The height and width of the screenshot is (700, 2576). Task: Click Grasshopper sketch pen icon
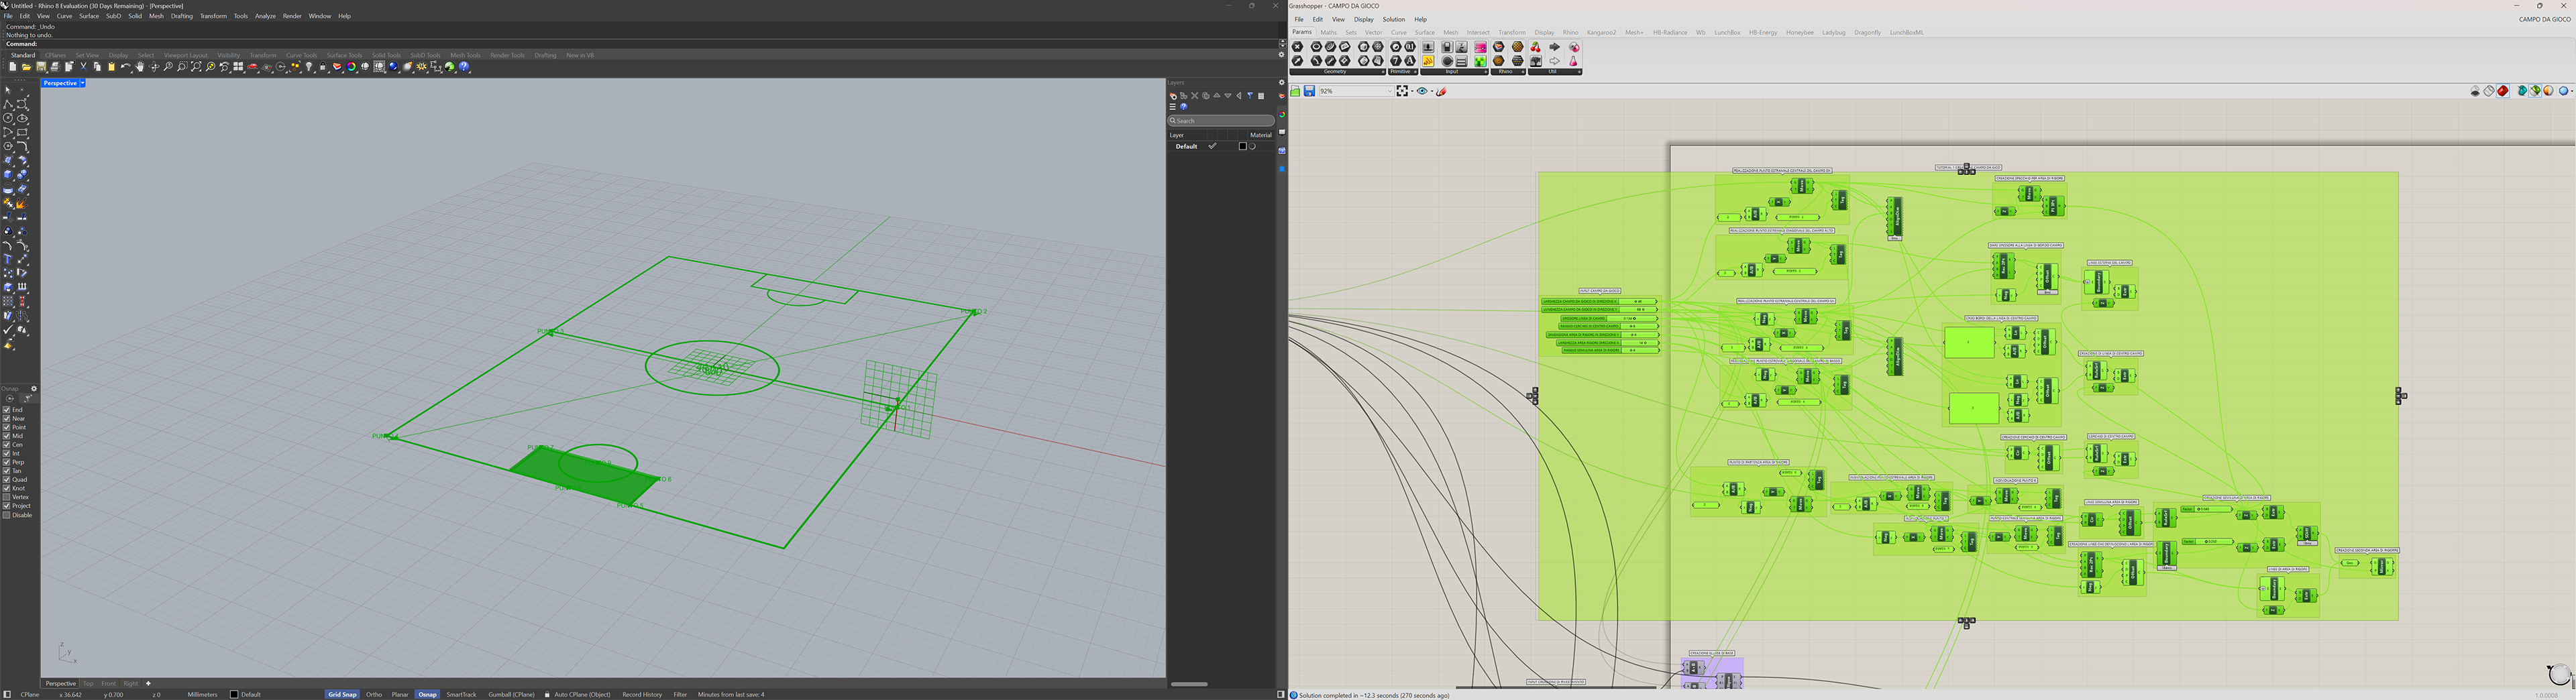[1442, 91]
